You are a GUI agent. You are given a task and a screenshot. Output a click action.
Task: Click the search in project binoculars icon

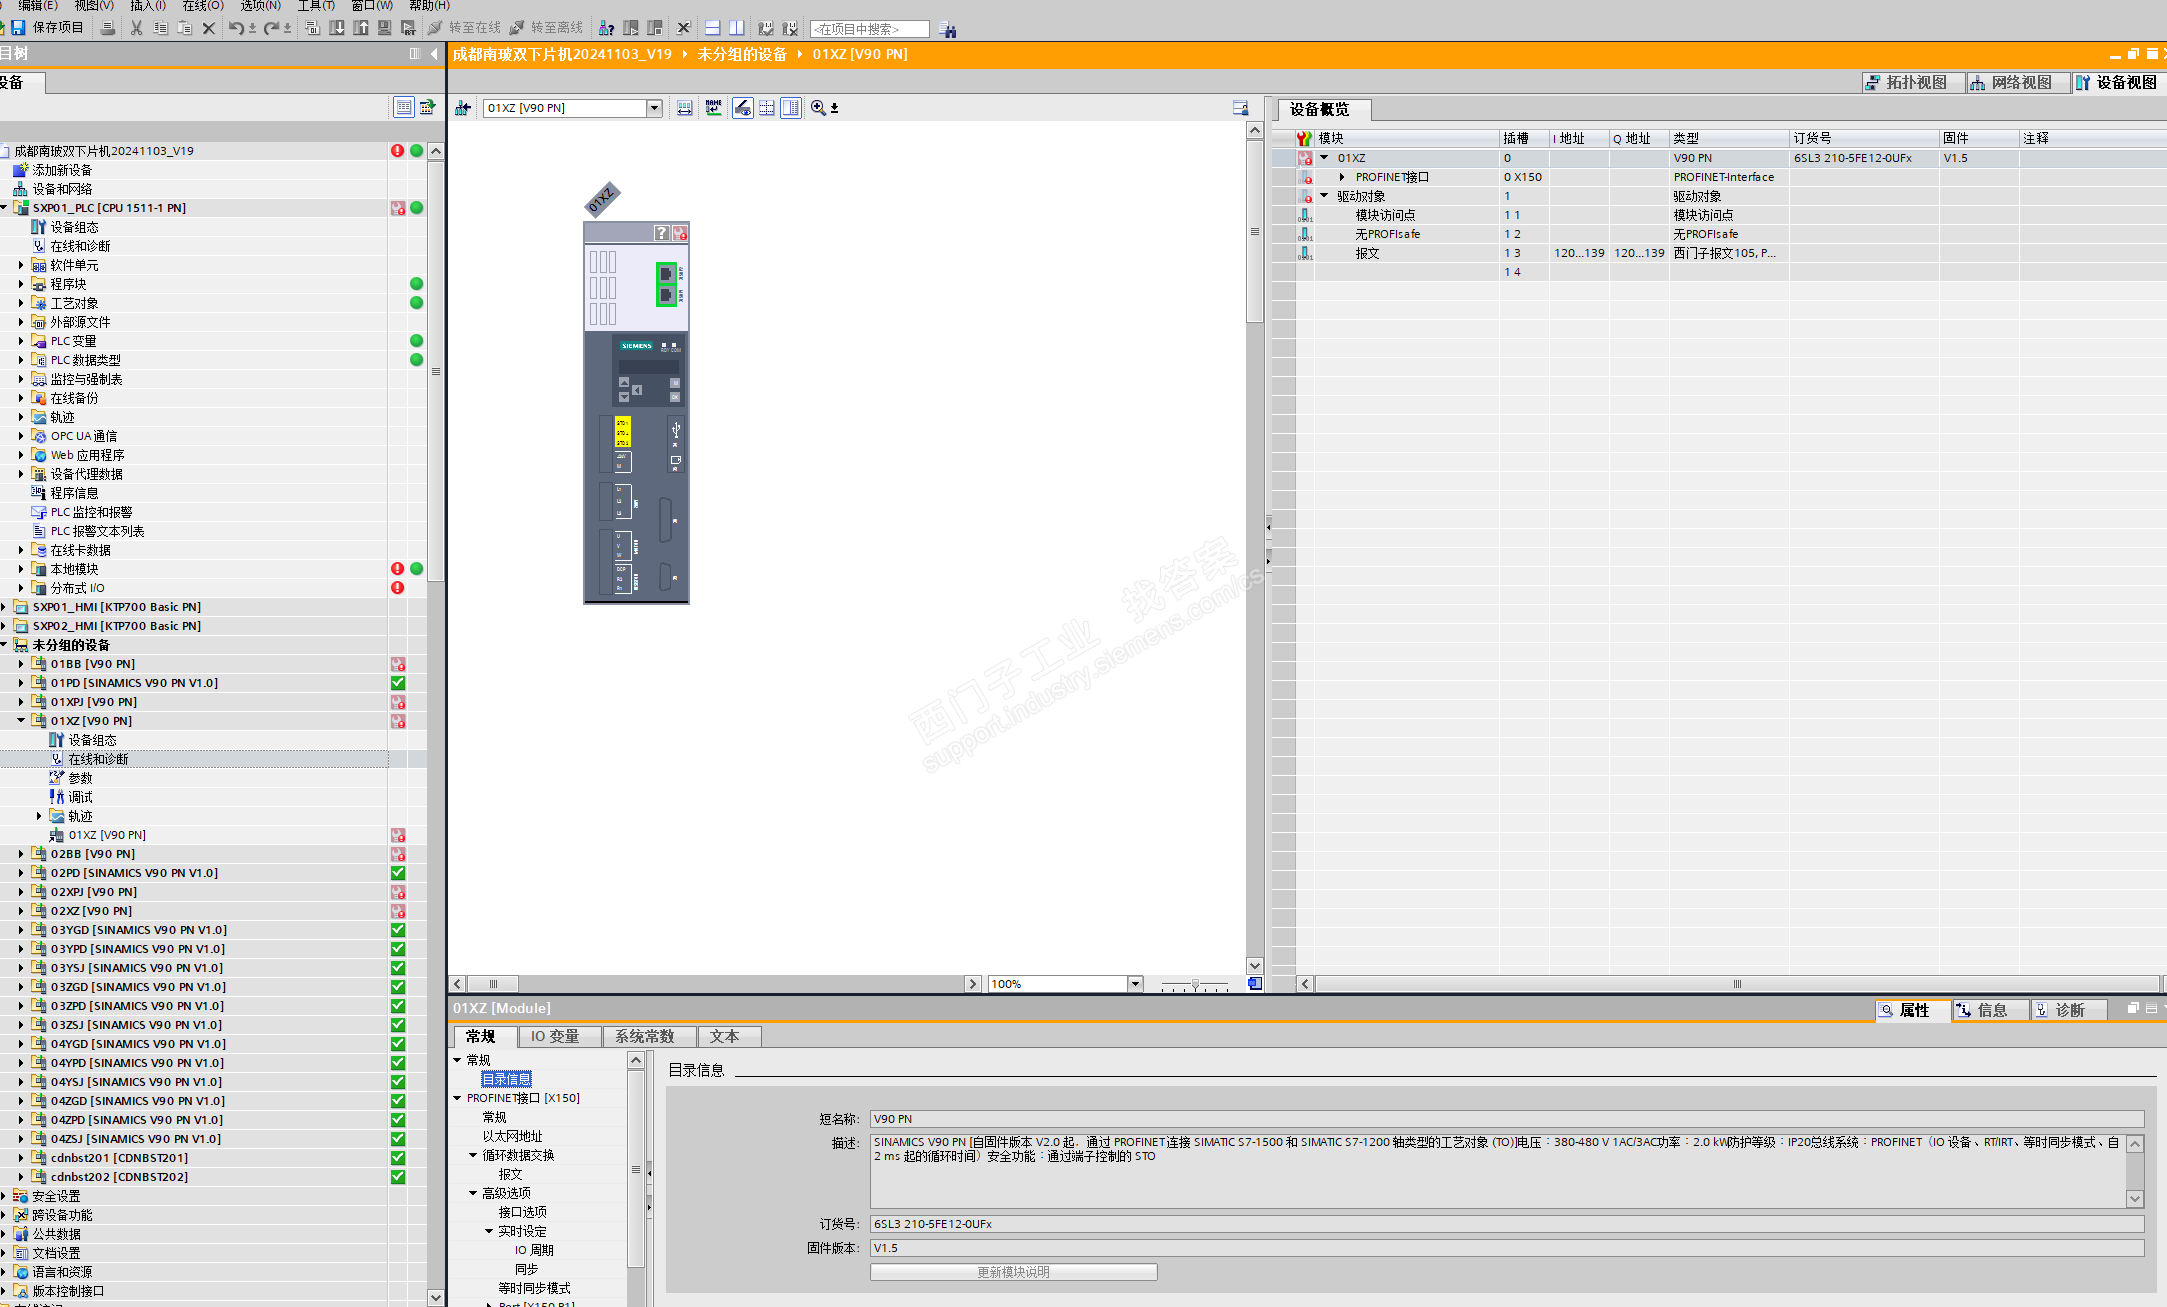(948, 30)
